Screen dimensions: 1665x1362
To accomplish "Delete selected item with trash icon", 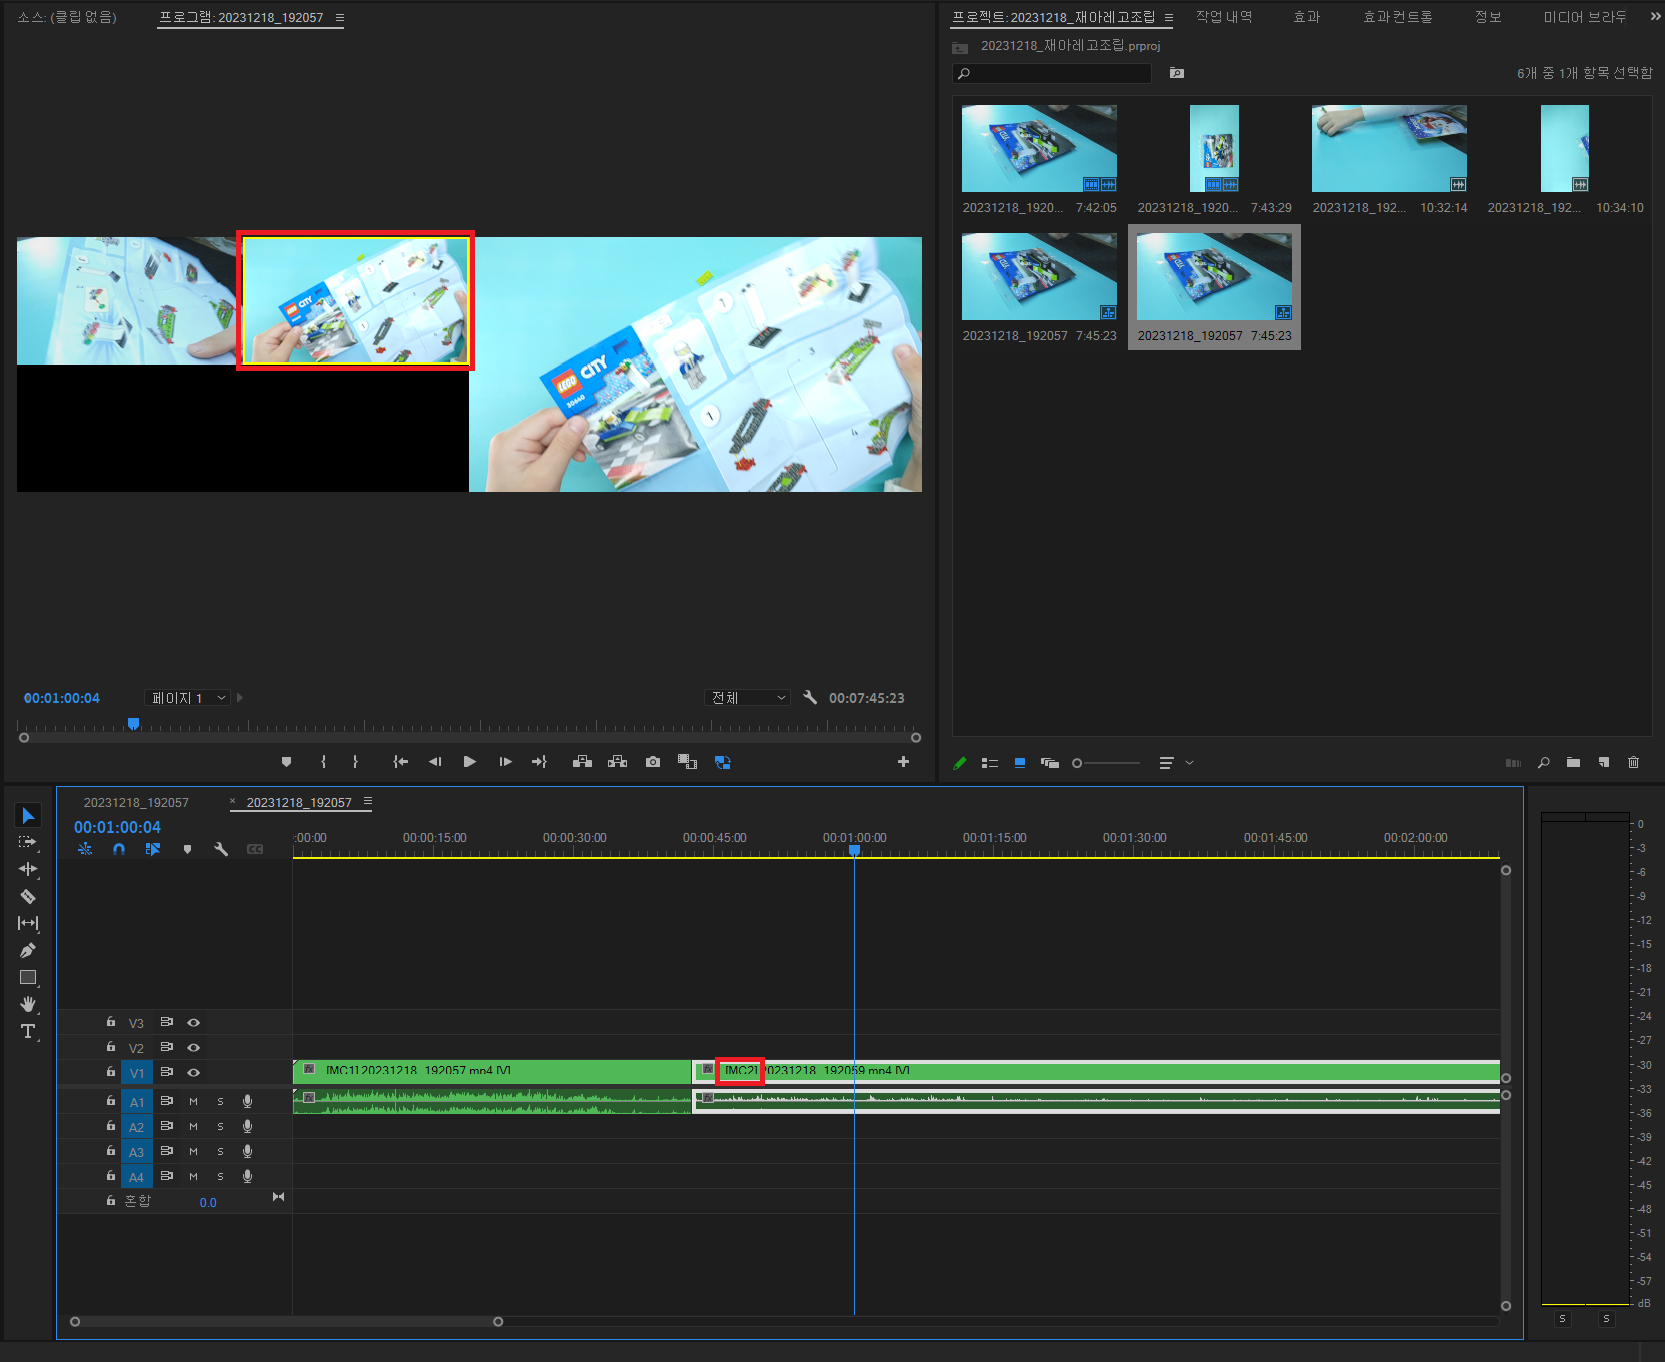I will (x=1634, y=763).
